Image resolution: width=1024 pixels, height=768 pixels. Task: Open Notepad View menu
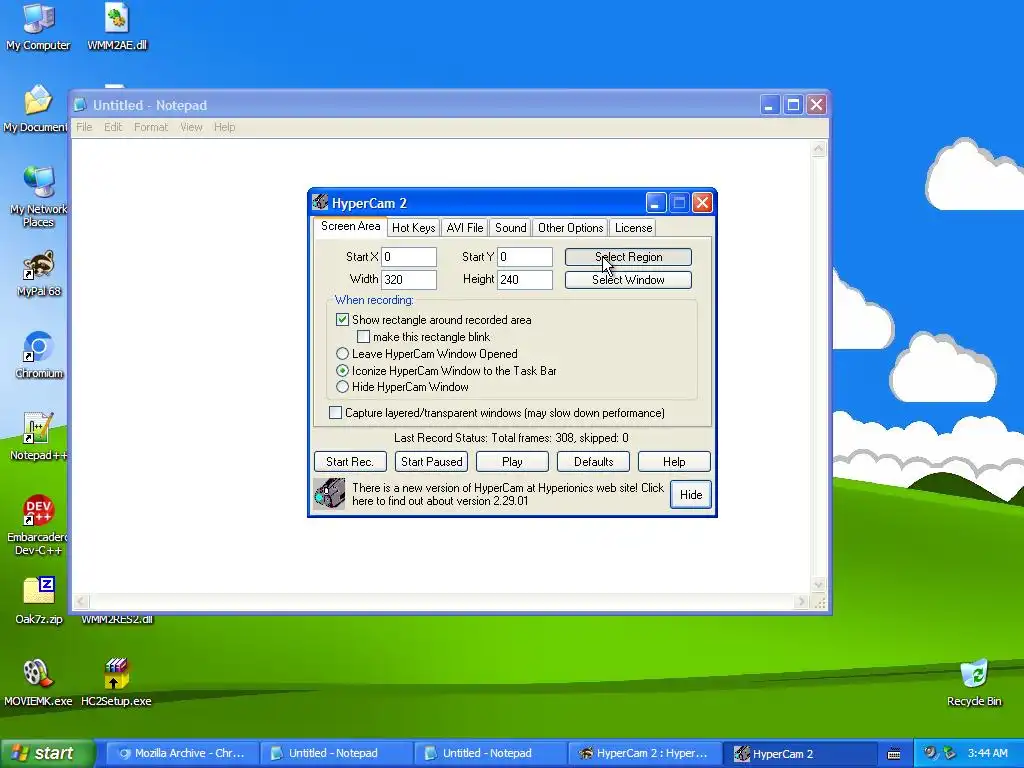coord(191,127)
